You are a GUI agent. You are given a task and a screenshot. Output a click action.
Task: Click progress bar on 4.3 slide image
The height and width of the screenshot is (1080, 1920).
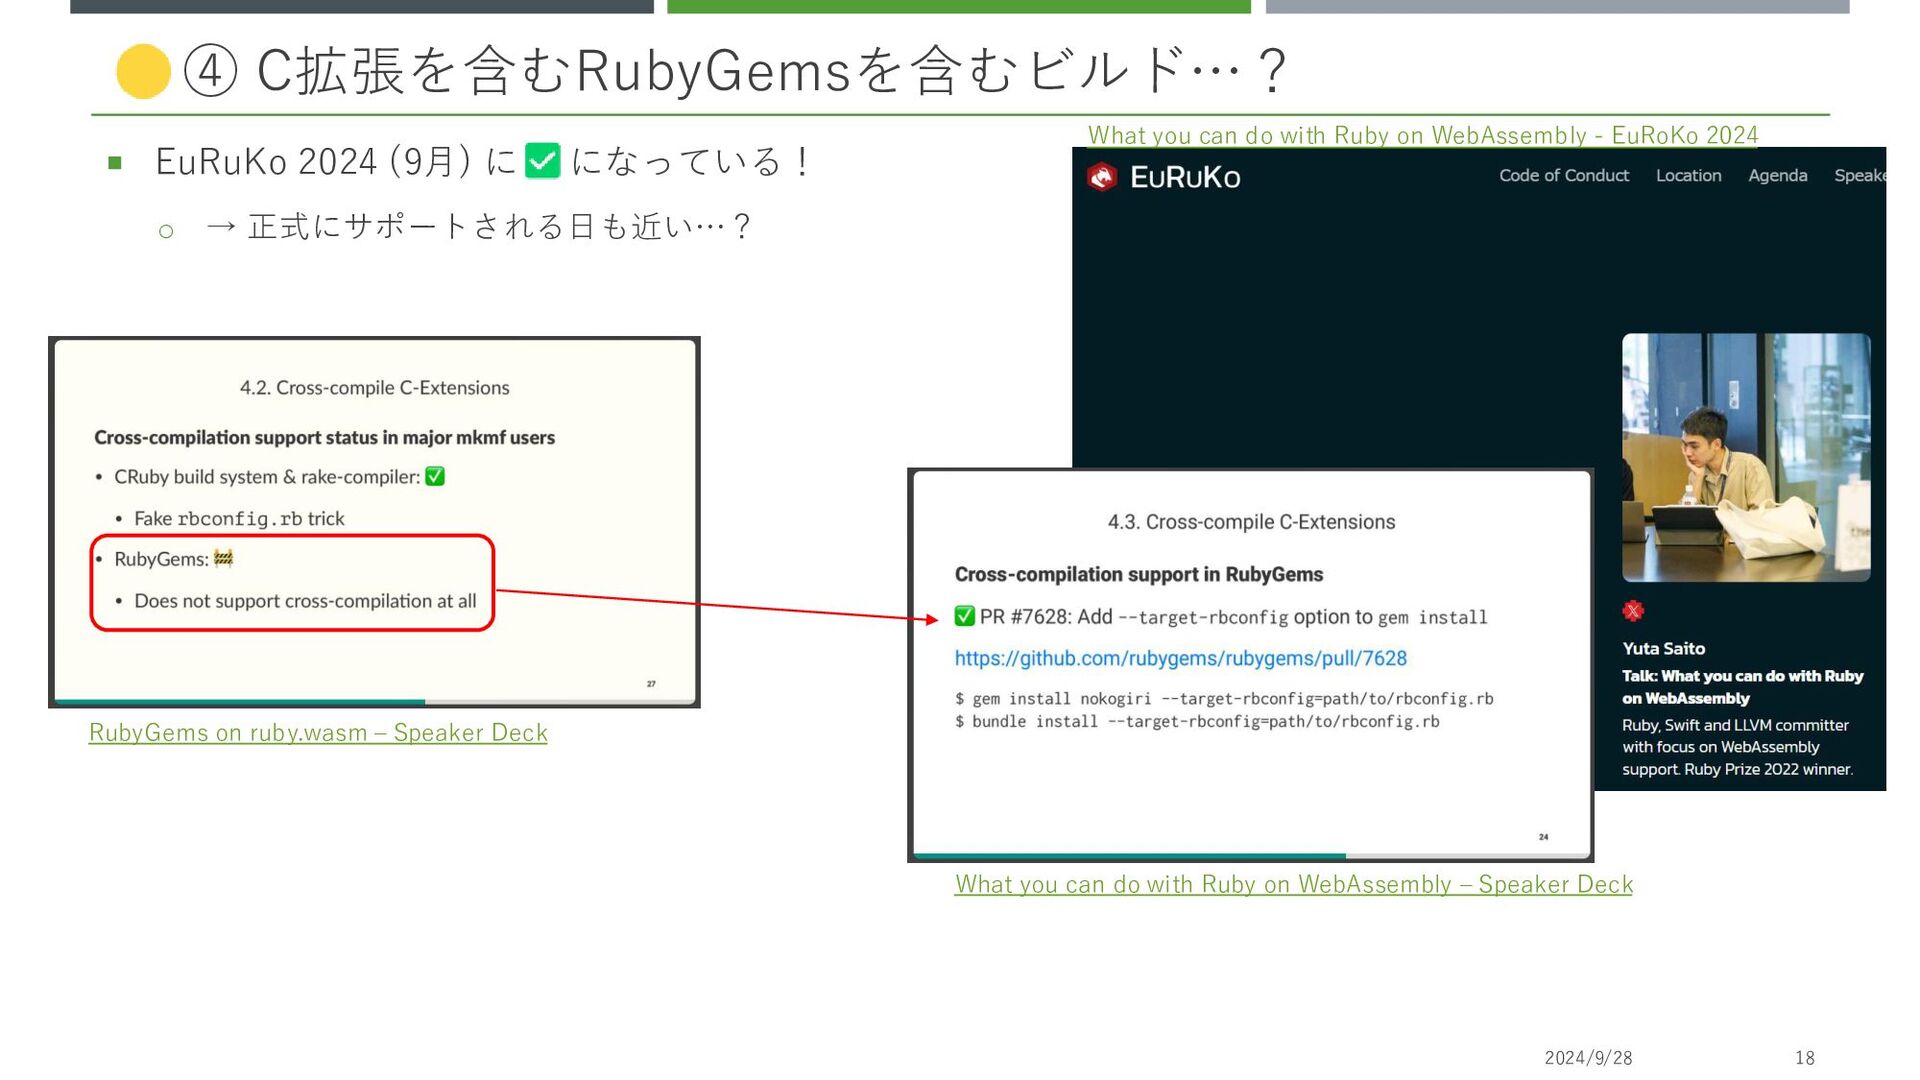coord(1130,856)
